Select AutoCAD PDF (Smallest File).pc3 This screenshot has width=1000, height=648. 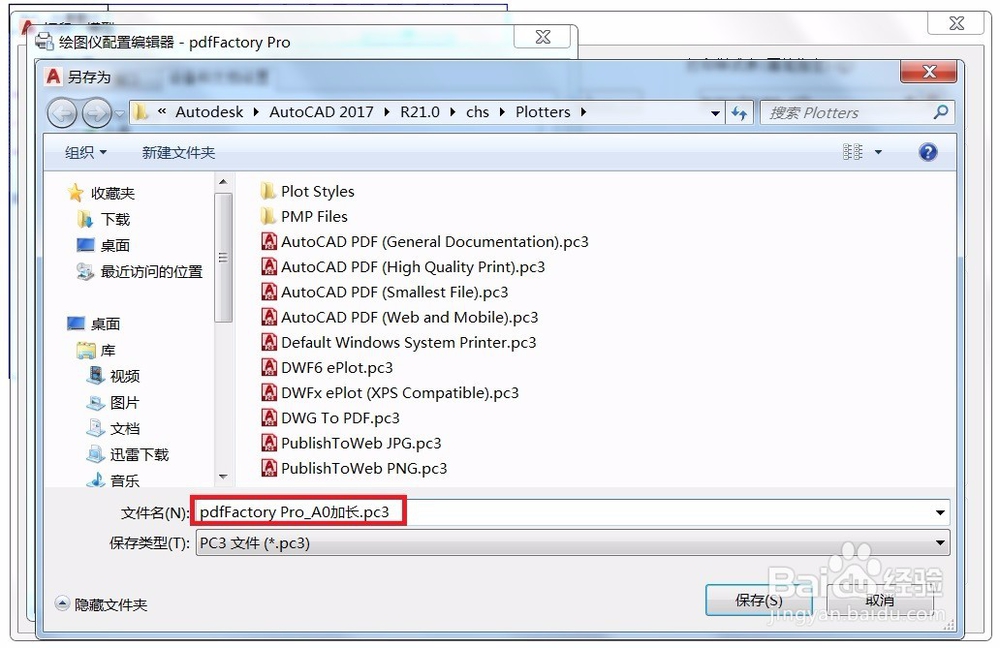385,291
